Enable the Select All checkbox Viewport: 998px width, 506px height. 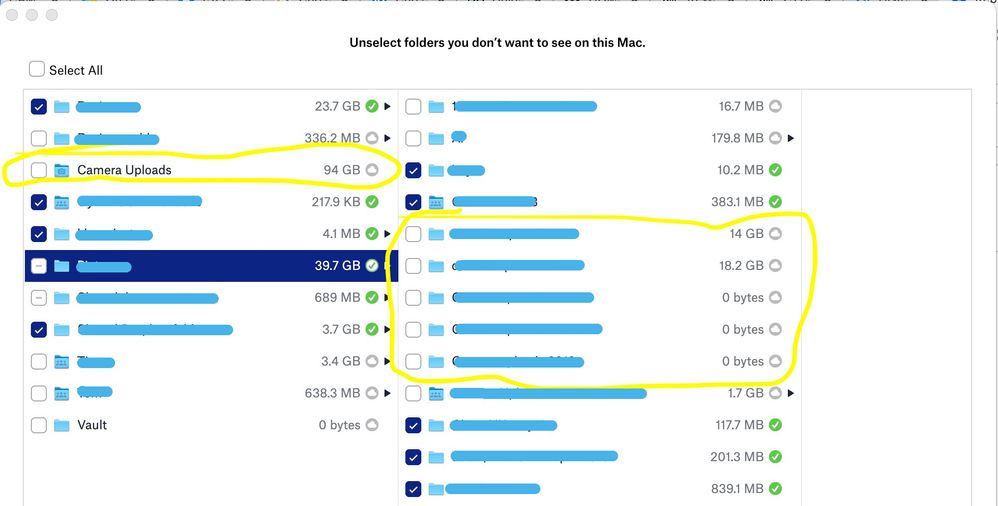coord(37,69)
